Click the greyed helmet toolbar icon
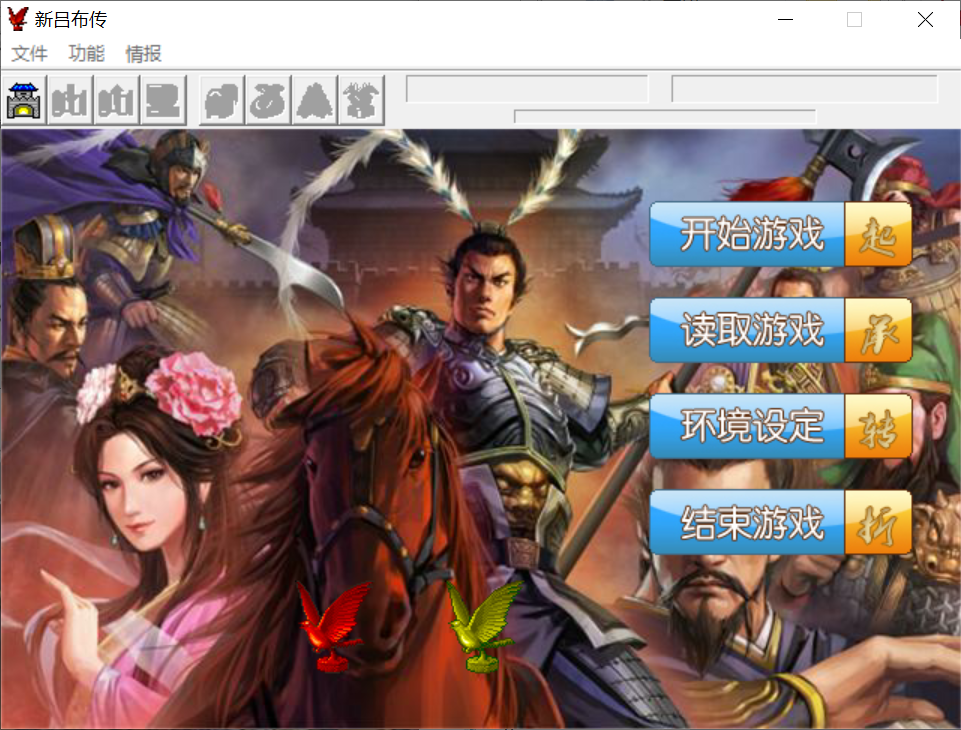 222,101
